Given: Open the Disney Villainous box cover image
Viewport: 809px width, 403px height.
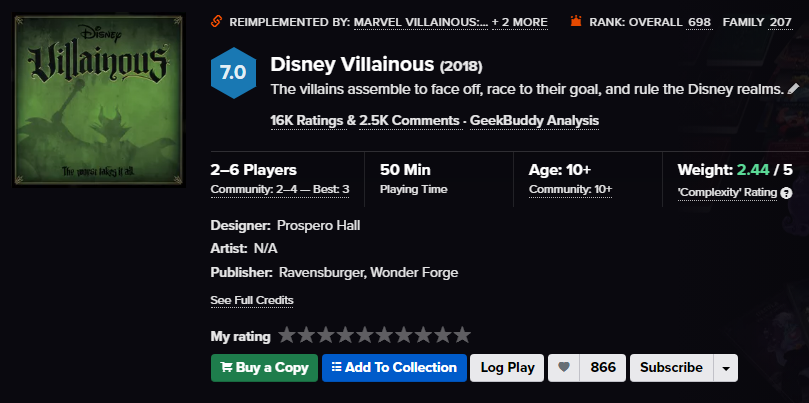Looking at the screenshot, I should point(99,100).
